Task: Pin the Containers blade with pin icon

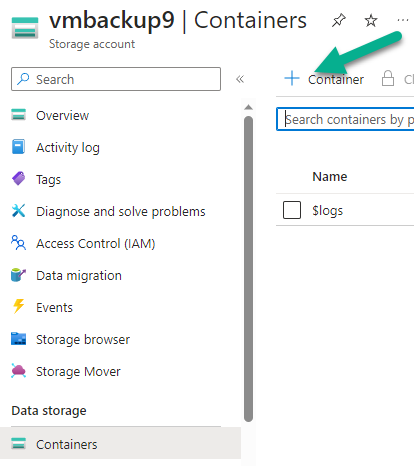Action: coord(339,21)
